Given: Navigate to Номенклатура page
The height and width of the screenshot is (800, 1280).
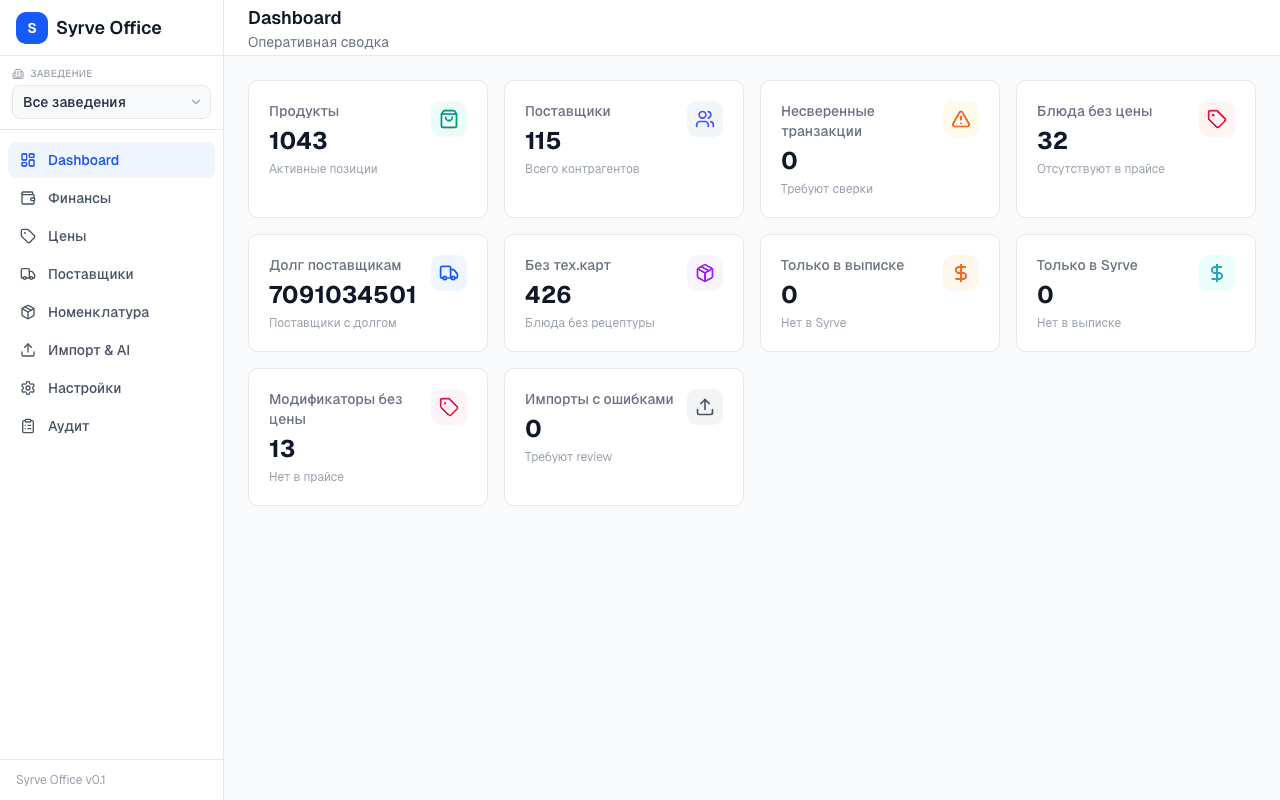Looking at the screenshot, I should click(98, 312).
